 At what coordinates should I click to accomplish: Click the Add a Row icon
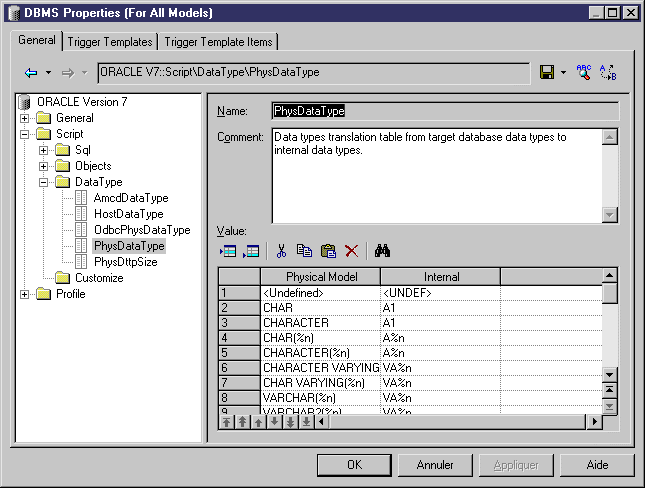[x=251, y=251]
